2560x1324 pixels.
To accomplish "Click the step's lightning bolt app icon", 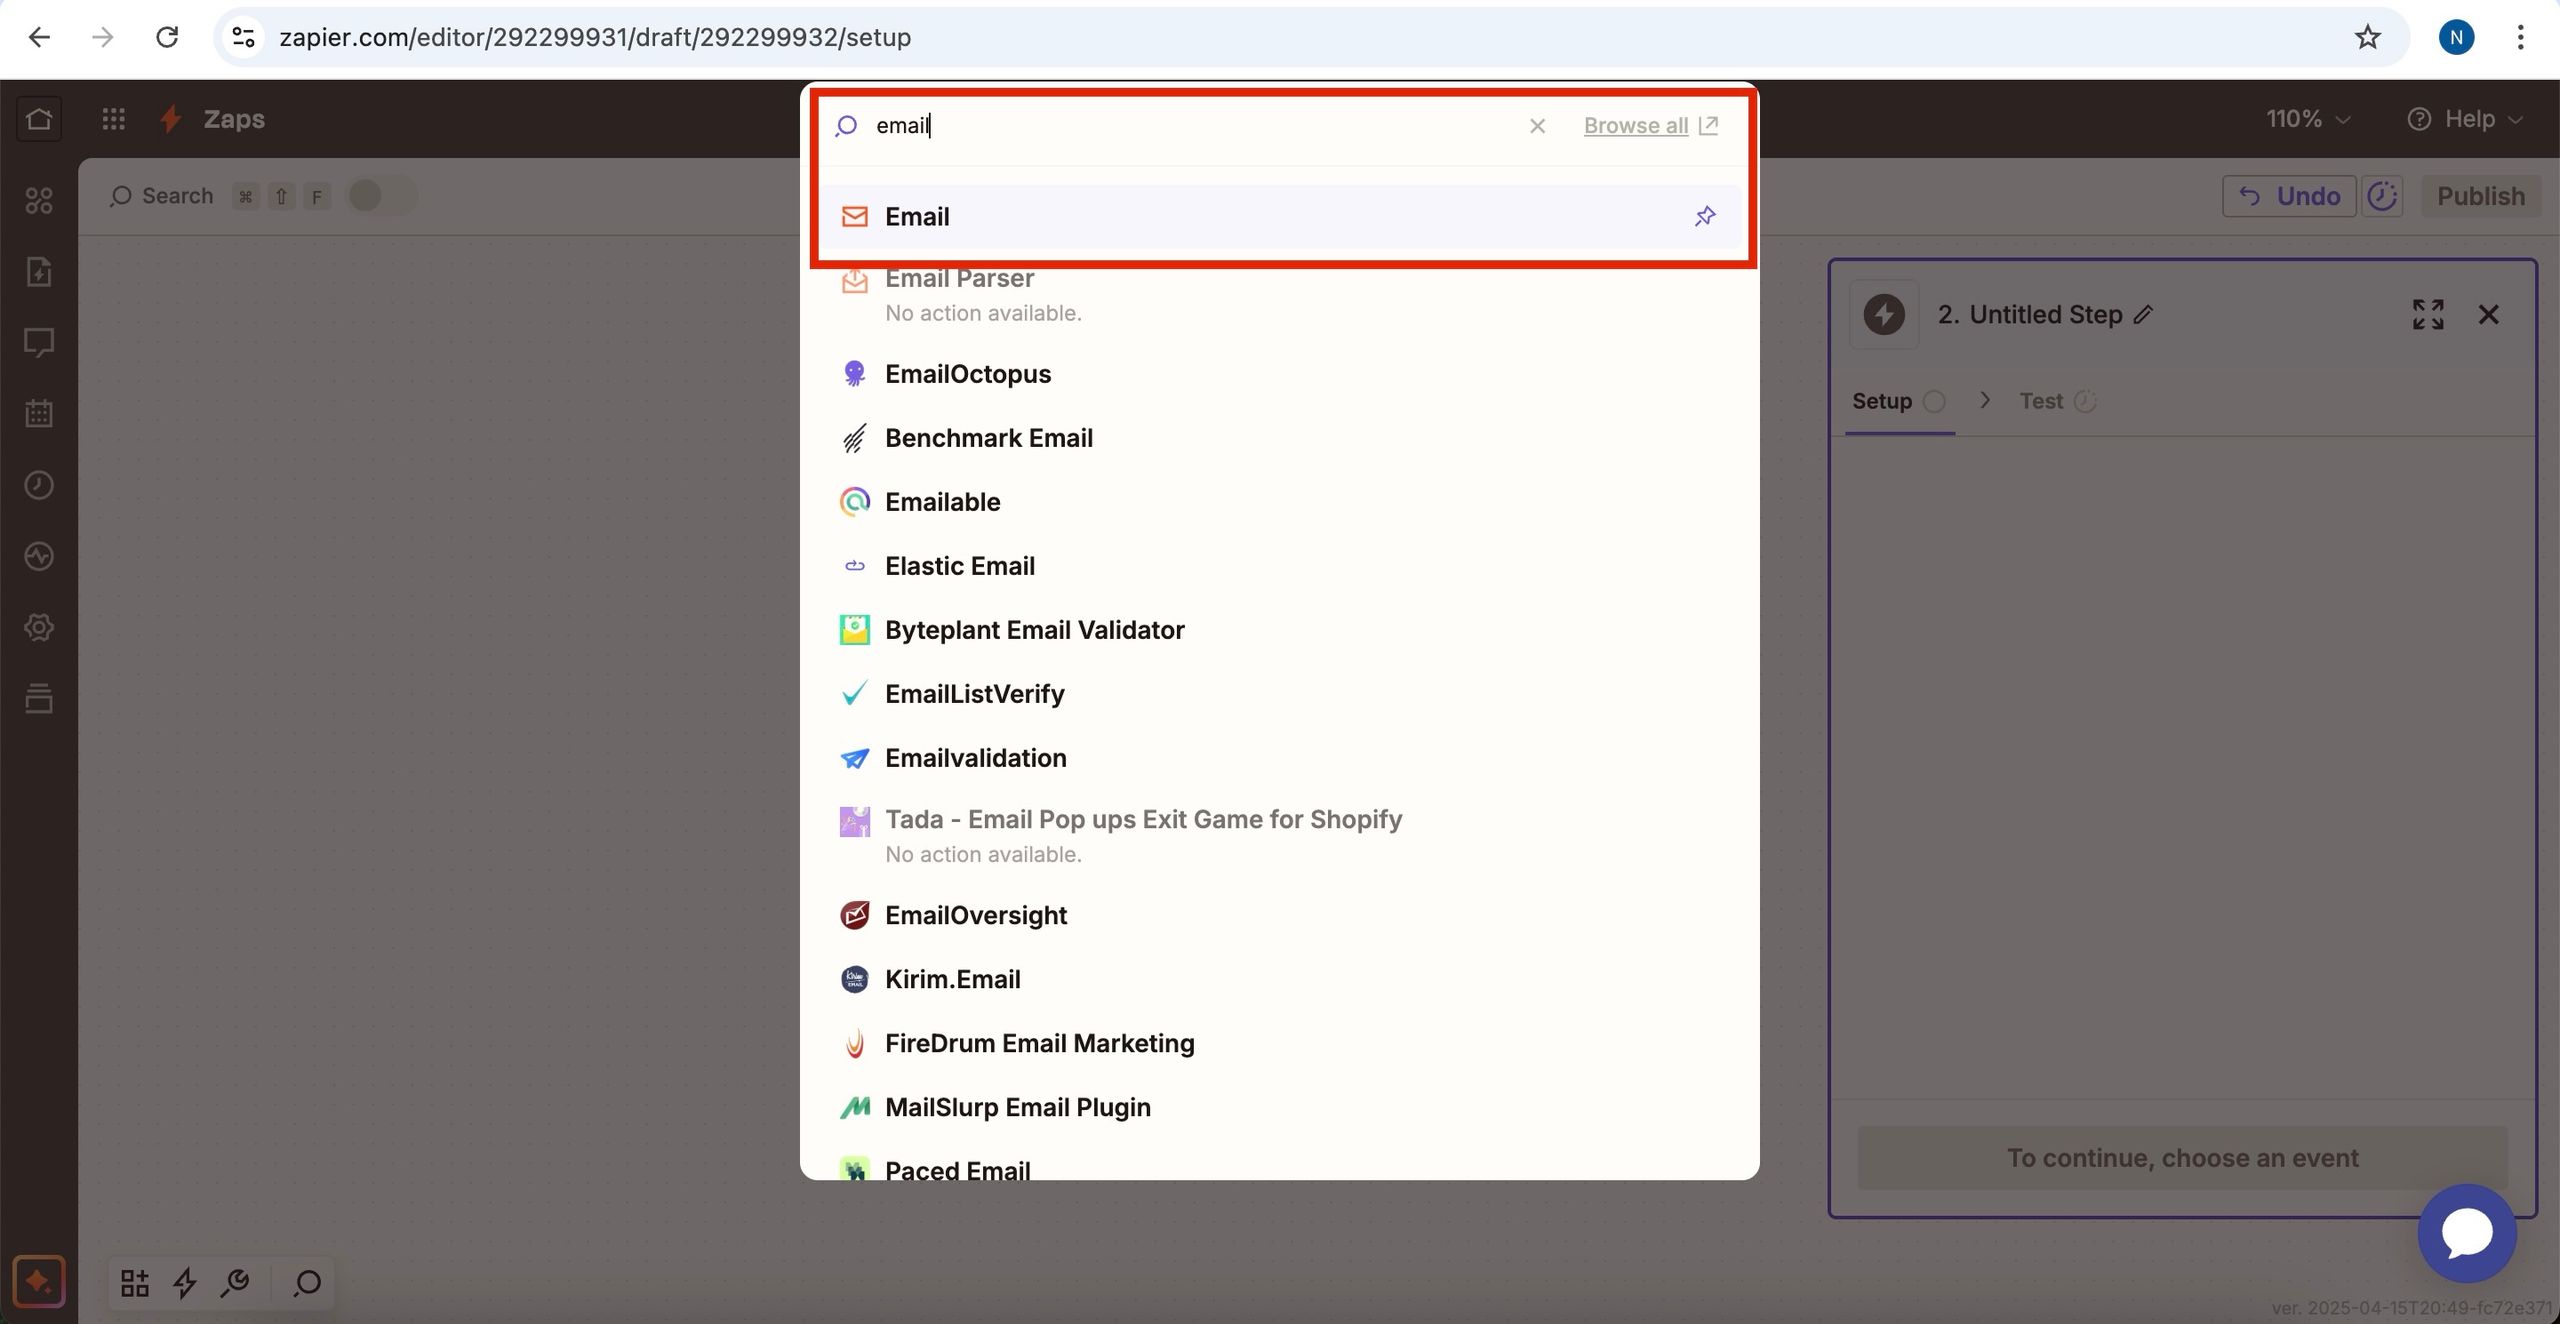I will (x=1884, y=314).
